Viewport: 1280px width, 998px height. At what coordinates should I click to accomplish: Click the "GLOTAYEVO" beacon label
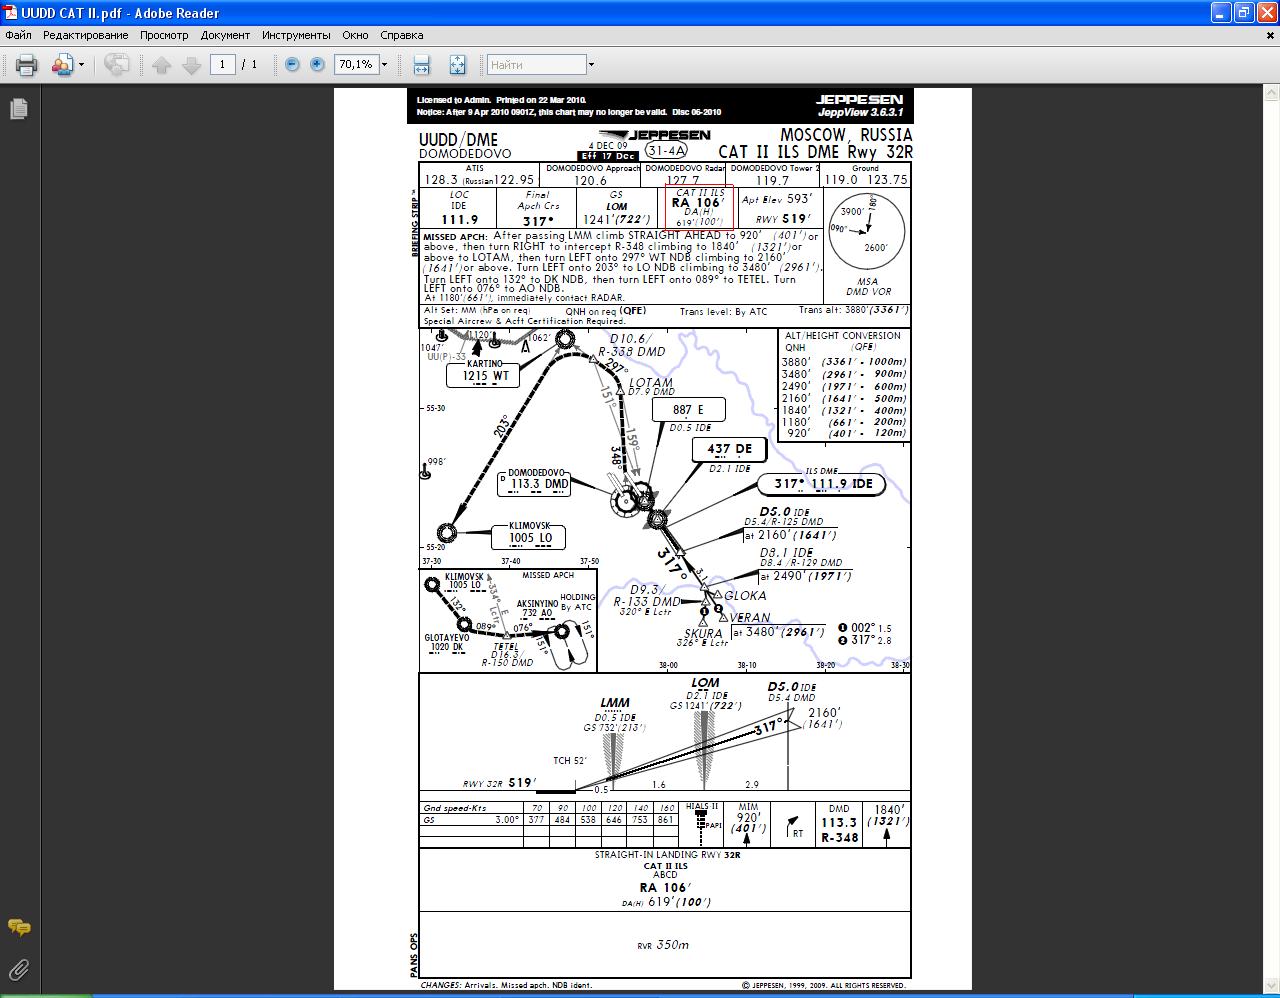tap(447, 637)
